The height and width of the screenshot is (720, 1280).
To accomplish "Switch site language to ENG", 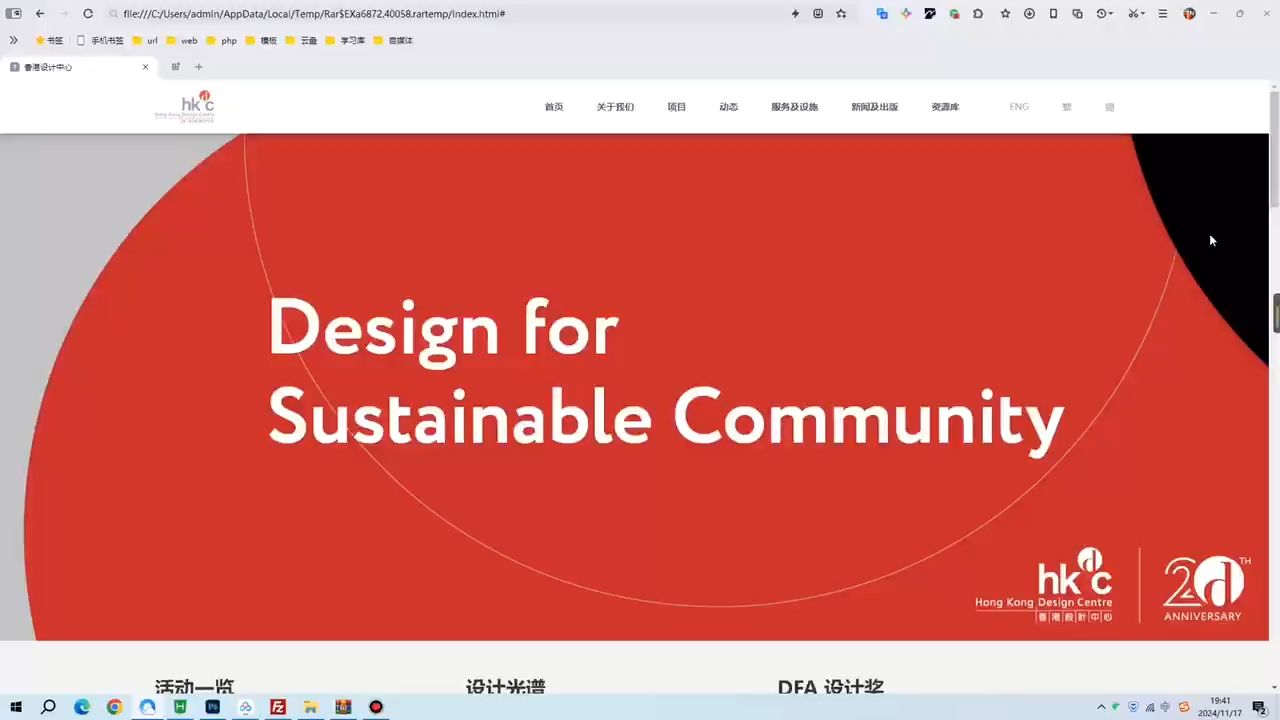I will (x=1019, y=107).
